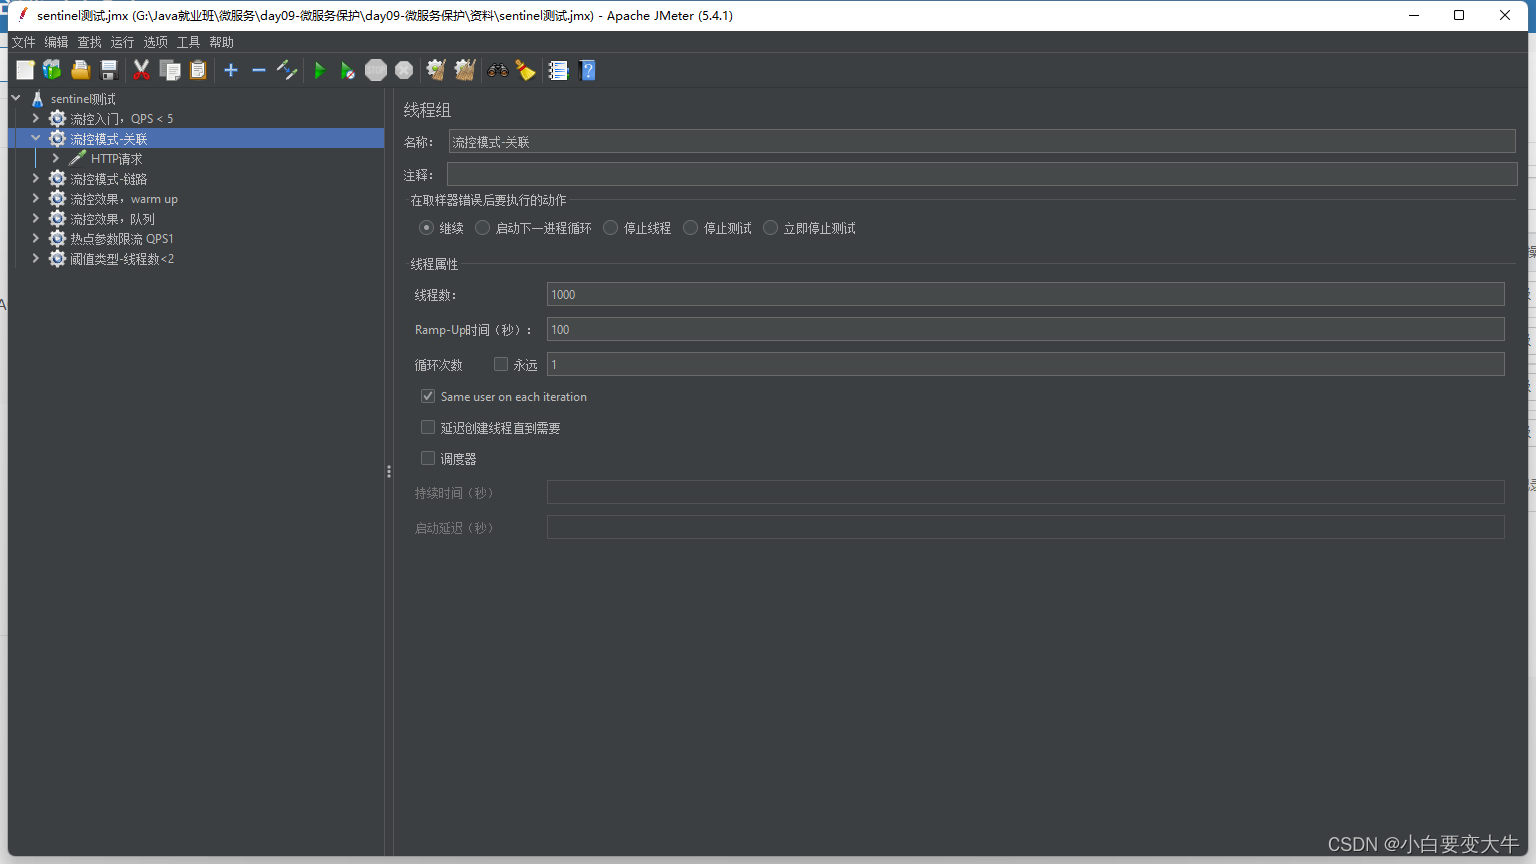Collapse the sentinel测试 root node
This screenshot has height=864, width=1536.
(x=16, y=98)
